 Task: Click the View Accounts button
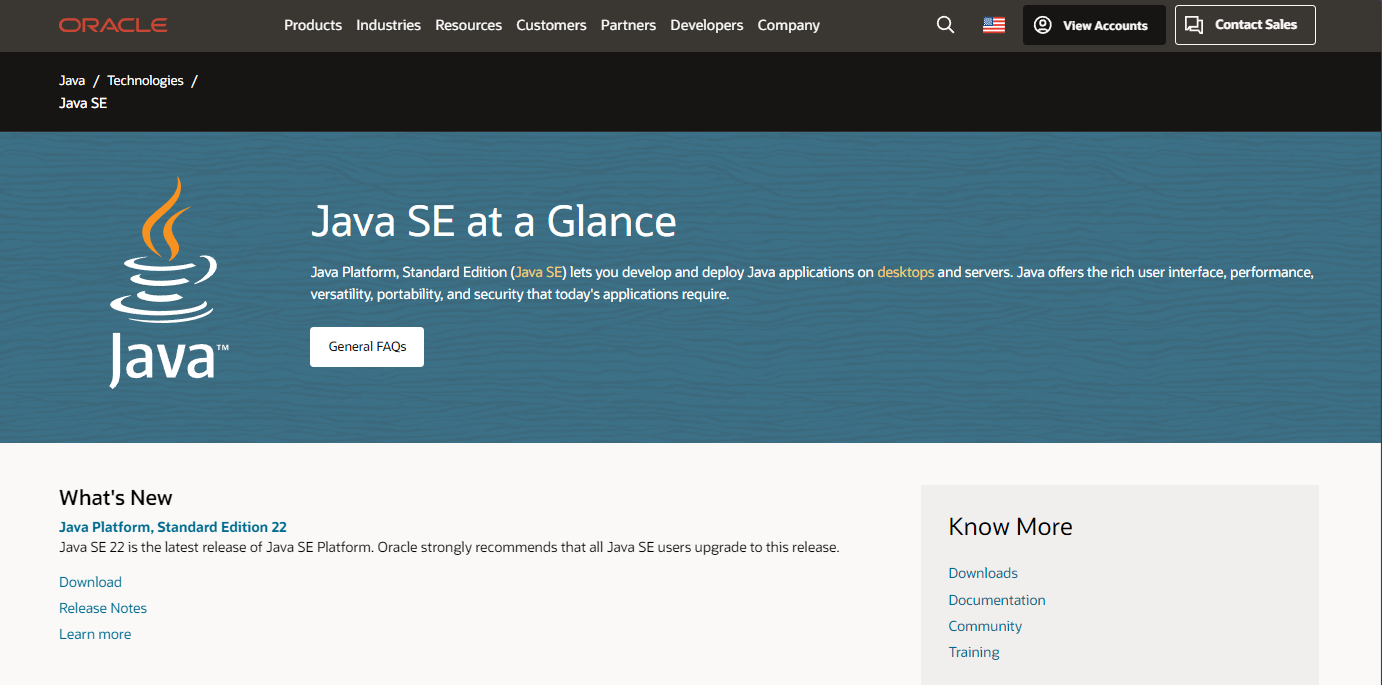click(1094, 25)
